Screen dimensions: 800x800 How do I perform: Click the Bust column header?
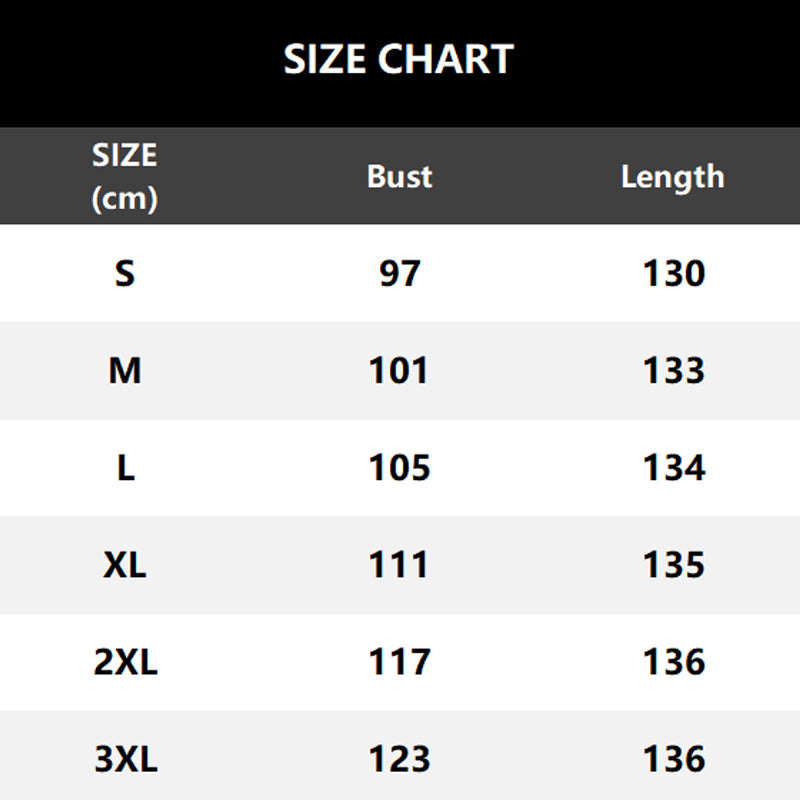click(x=399, y=177)
